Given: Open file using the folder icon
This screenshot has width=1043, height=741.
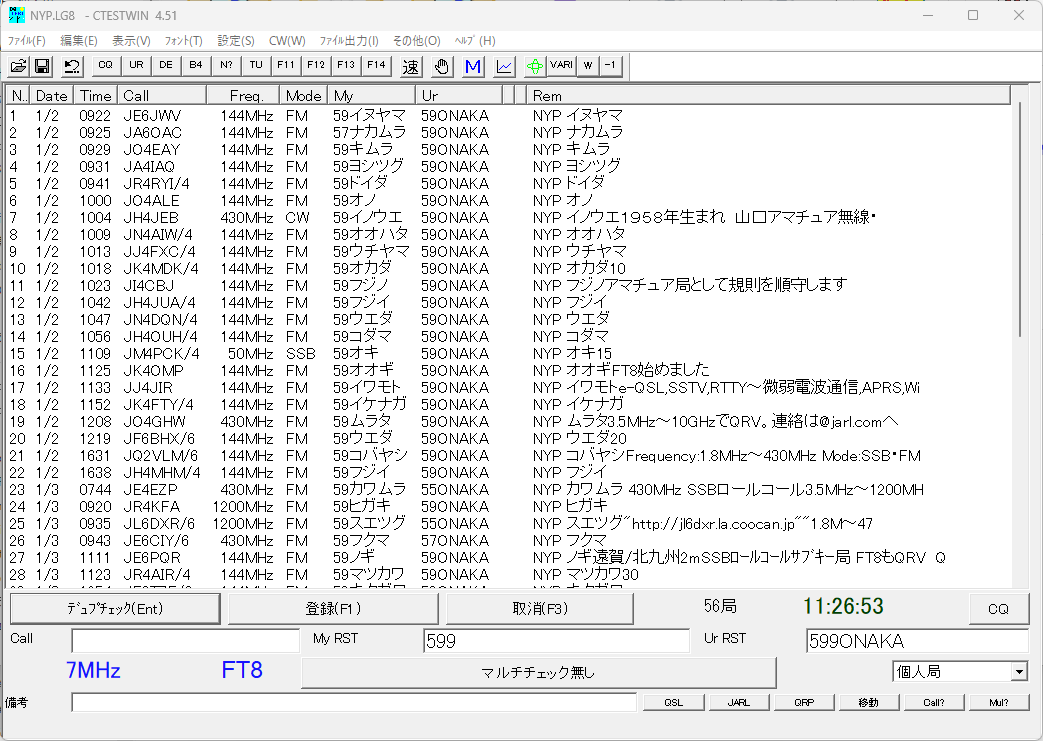Looking at the screenshot, I should point(19,66).
